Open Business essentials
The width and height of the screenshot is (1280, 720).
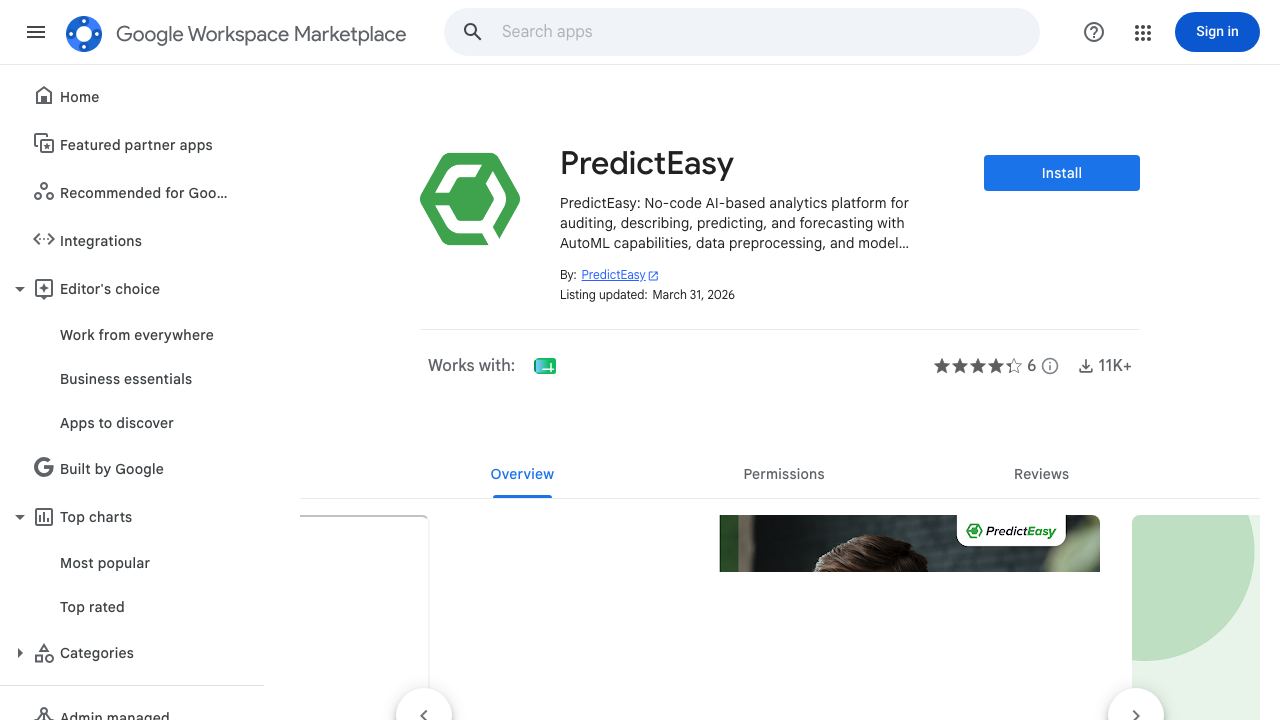click(126, 379)
